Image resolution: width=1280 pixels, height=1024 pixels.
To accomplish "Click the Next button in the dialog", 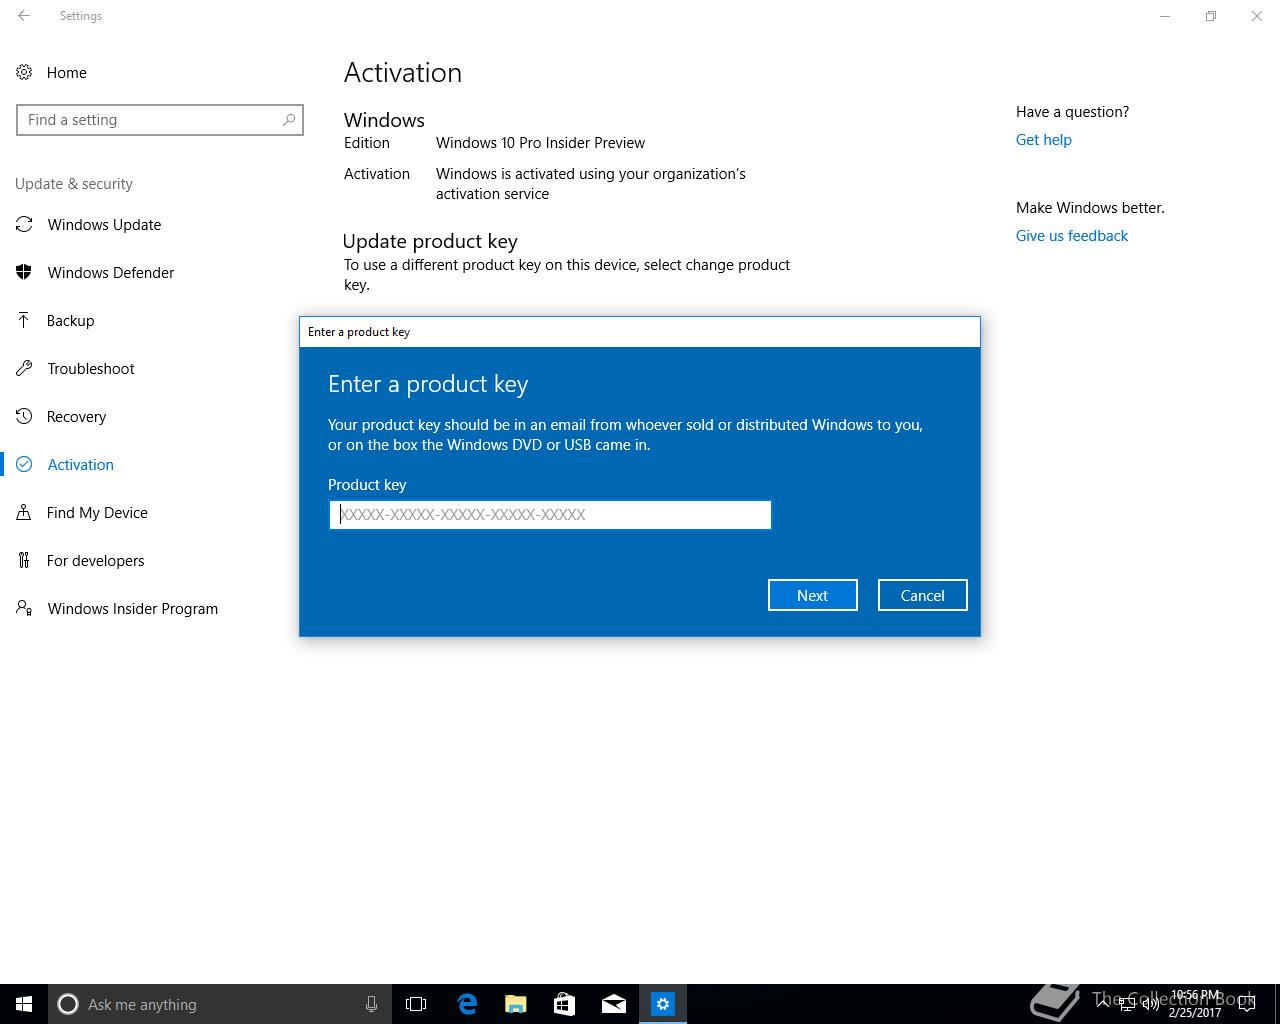I will [x=812, y=595].
